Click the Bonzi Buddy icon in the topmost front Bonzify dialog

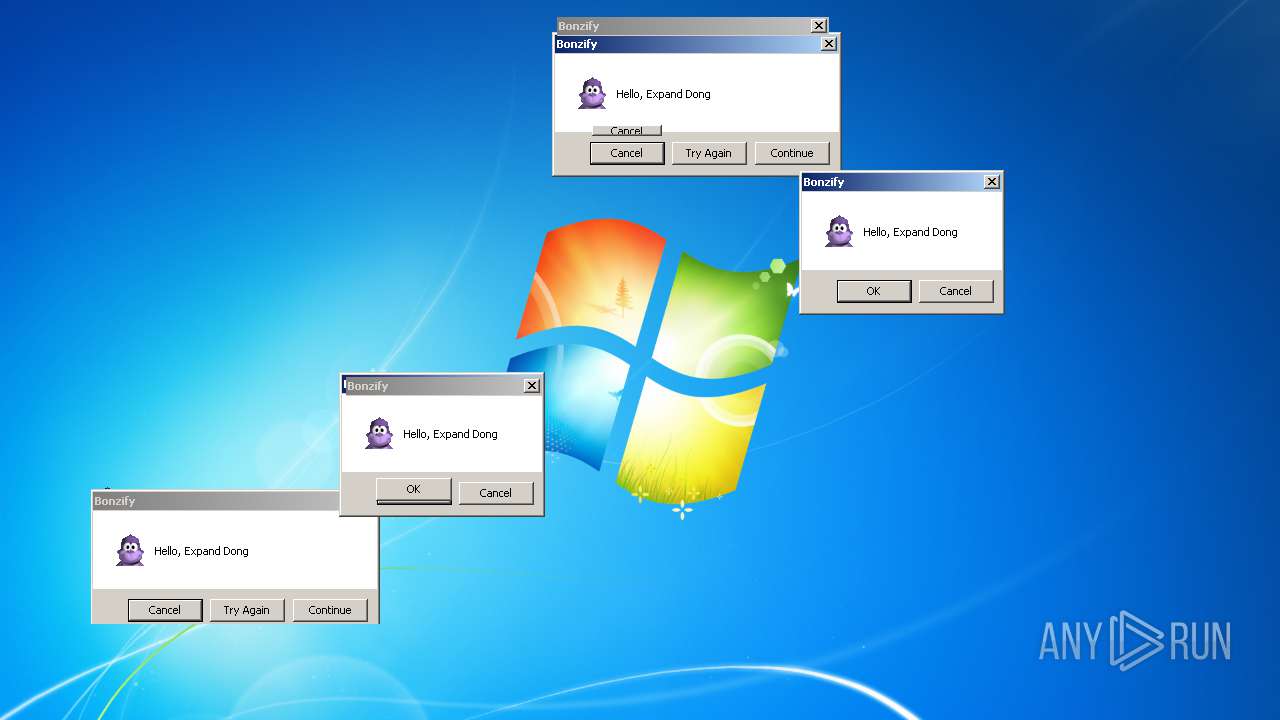point(592,93)
